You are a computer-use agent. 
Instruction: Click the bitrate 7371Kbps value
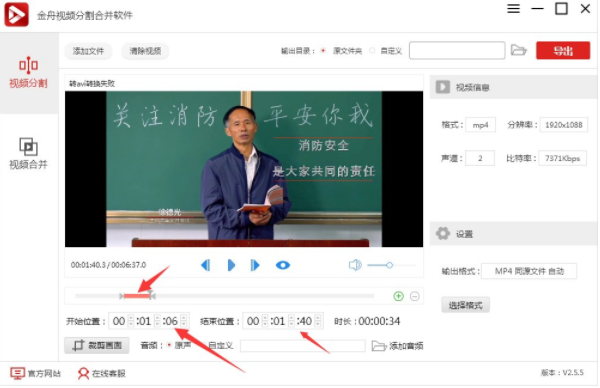(562, 158)
